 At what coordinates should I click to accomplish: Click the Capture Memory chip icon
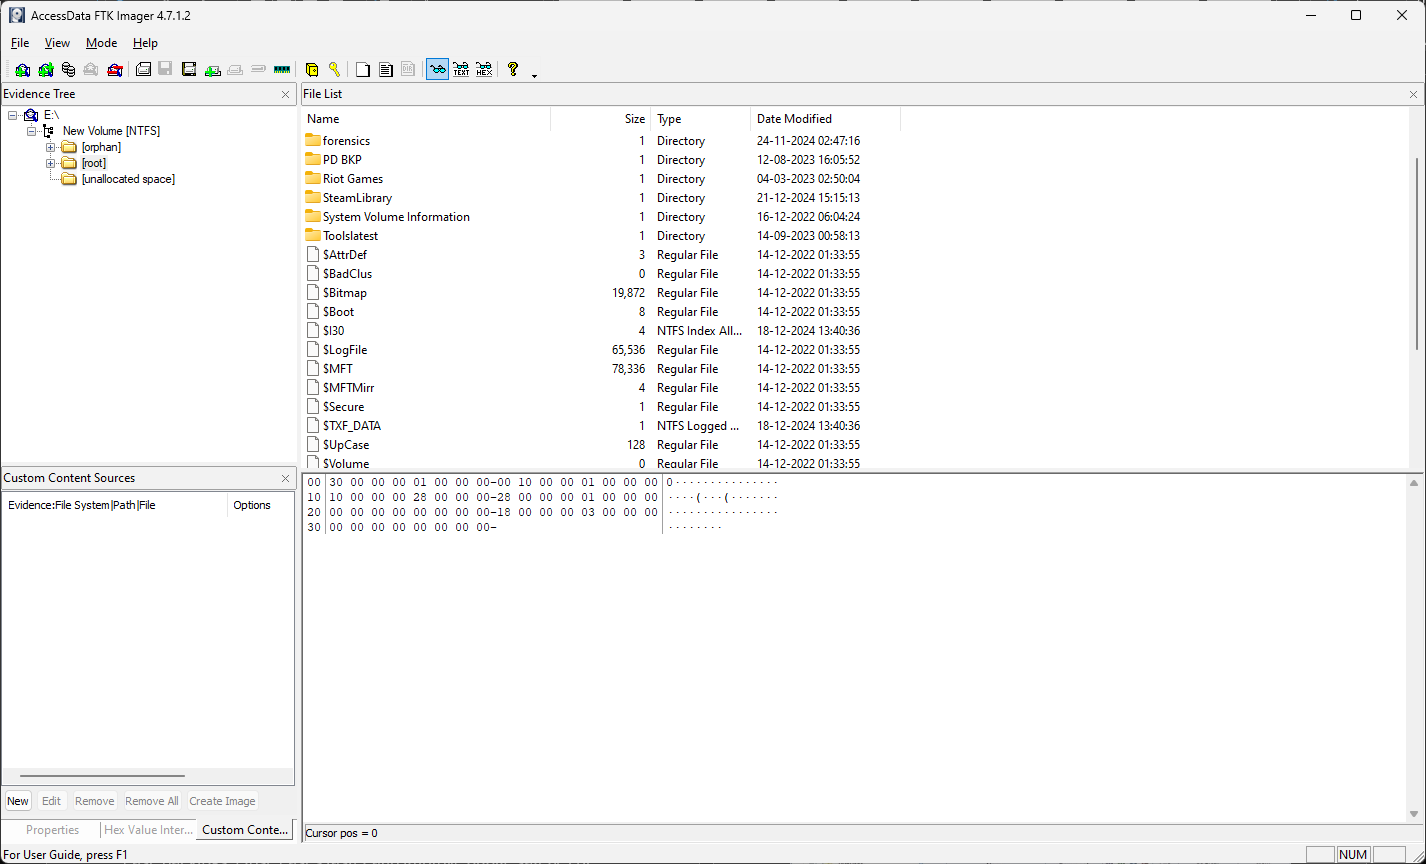pyautogui.click(x=282, y=70)
